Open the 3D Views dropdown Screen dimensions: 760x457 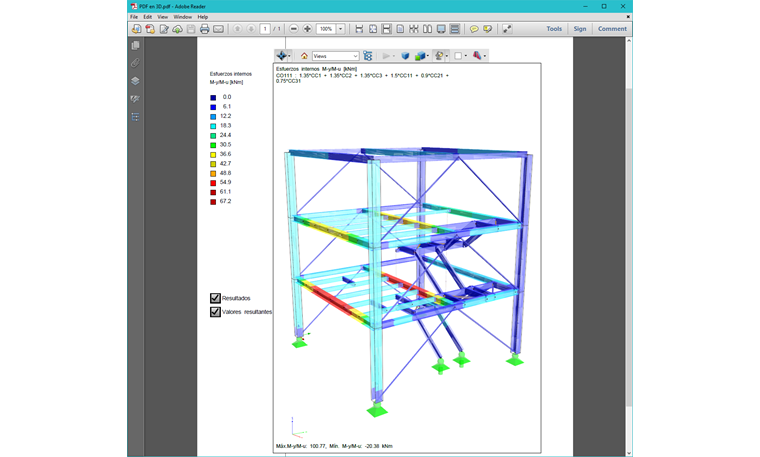click(x=335, y=56)
